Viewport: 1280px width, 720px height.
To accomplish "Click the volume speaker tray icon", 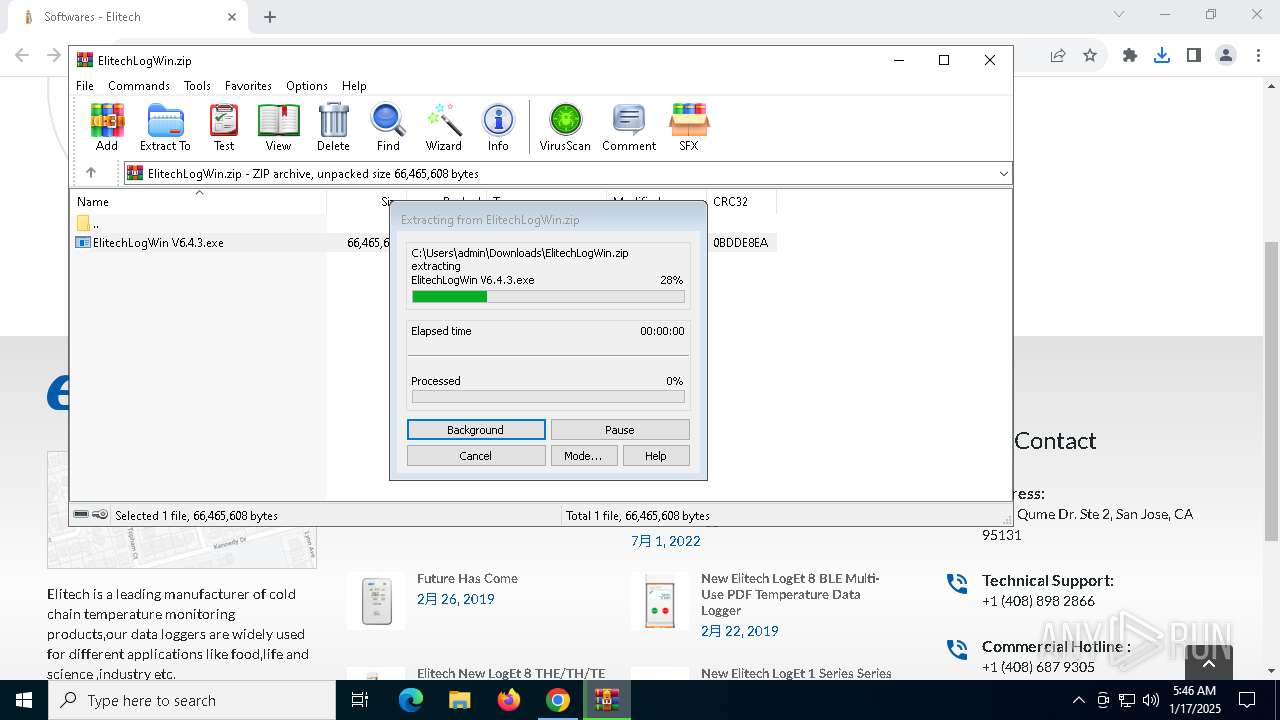I will [1151, 700].
